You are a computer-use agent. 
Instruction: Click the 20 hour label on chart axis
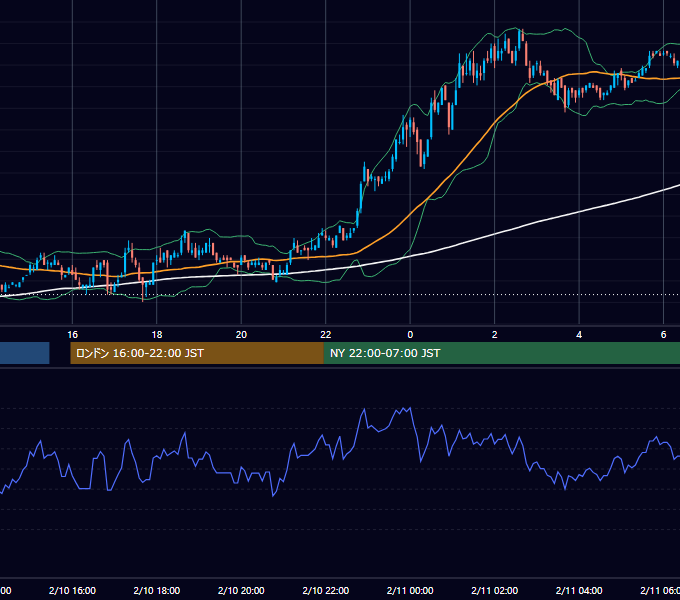(x=241, y=335)
